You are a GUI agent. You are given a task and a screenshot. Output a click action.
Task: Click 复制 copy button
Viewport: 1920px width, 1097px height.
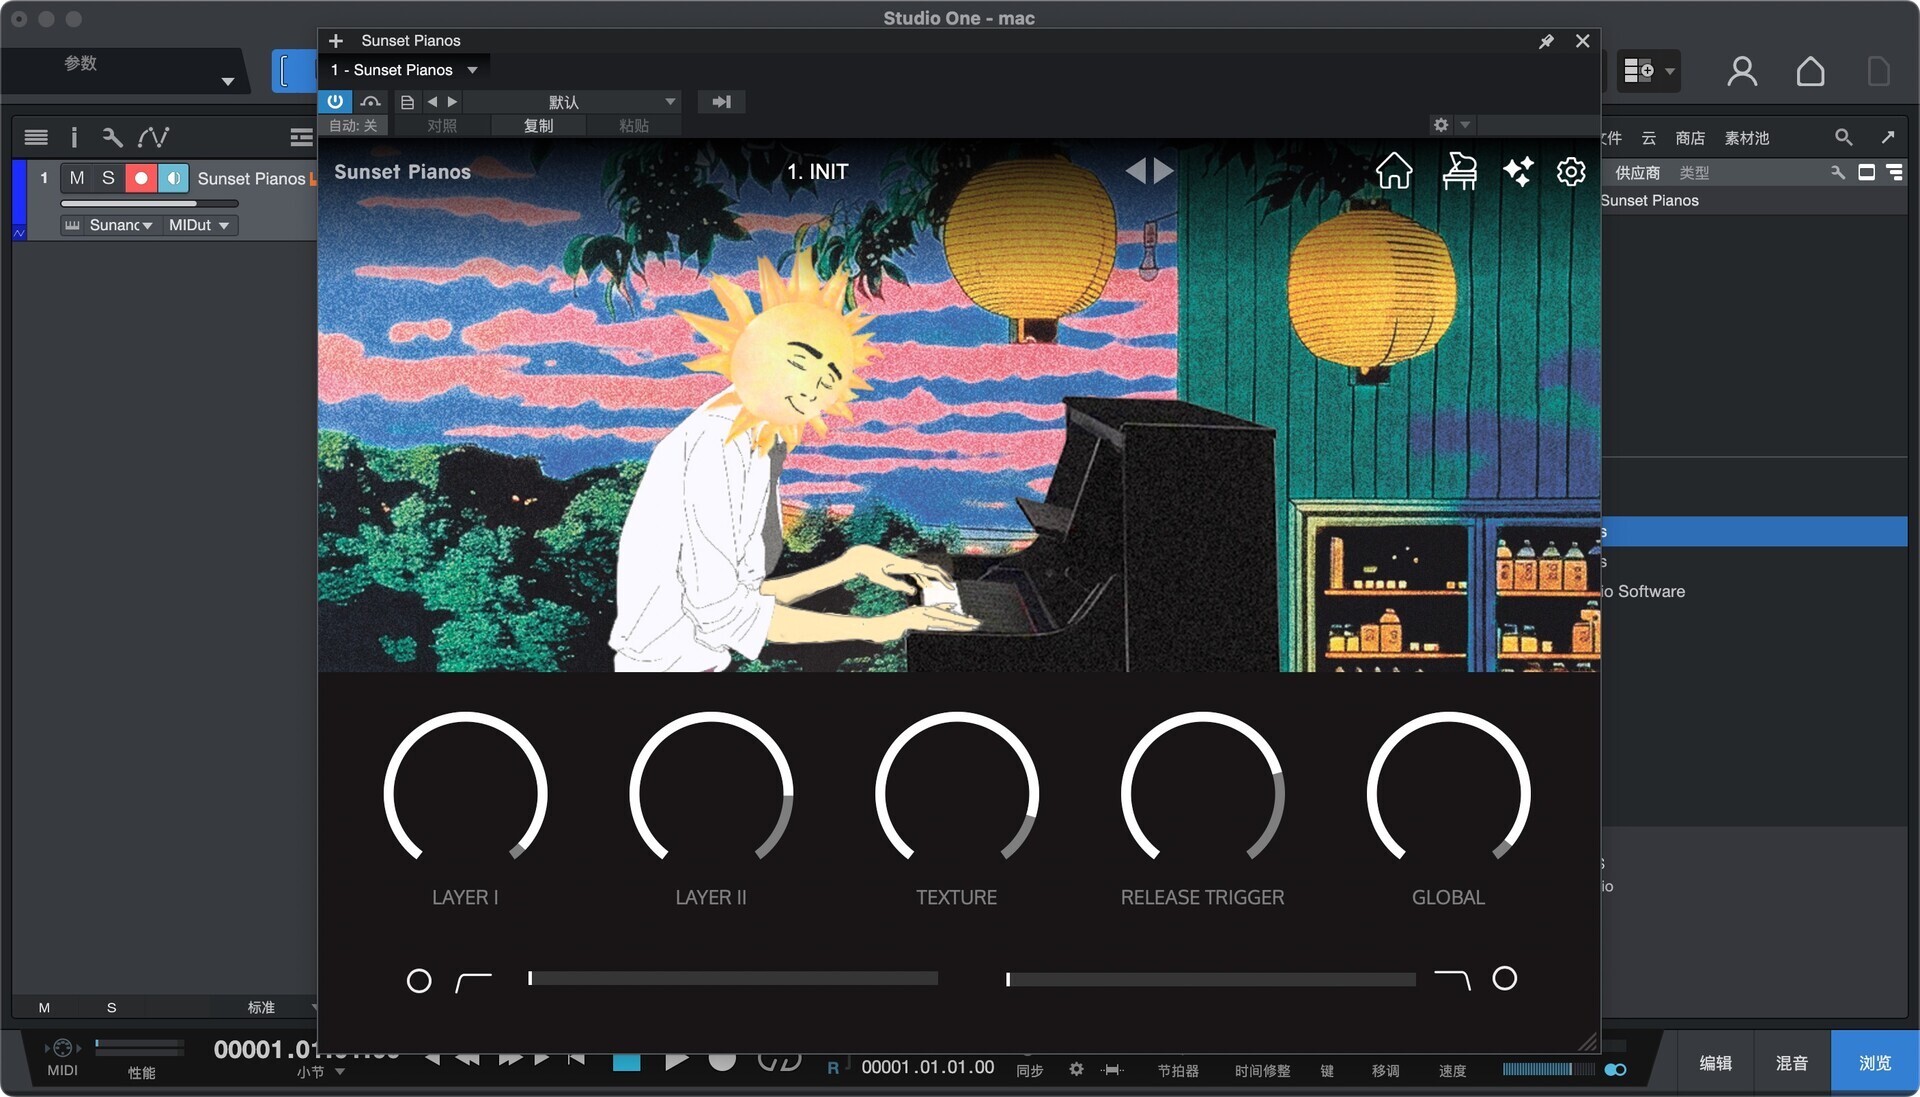538,126
